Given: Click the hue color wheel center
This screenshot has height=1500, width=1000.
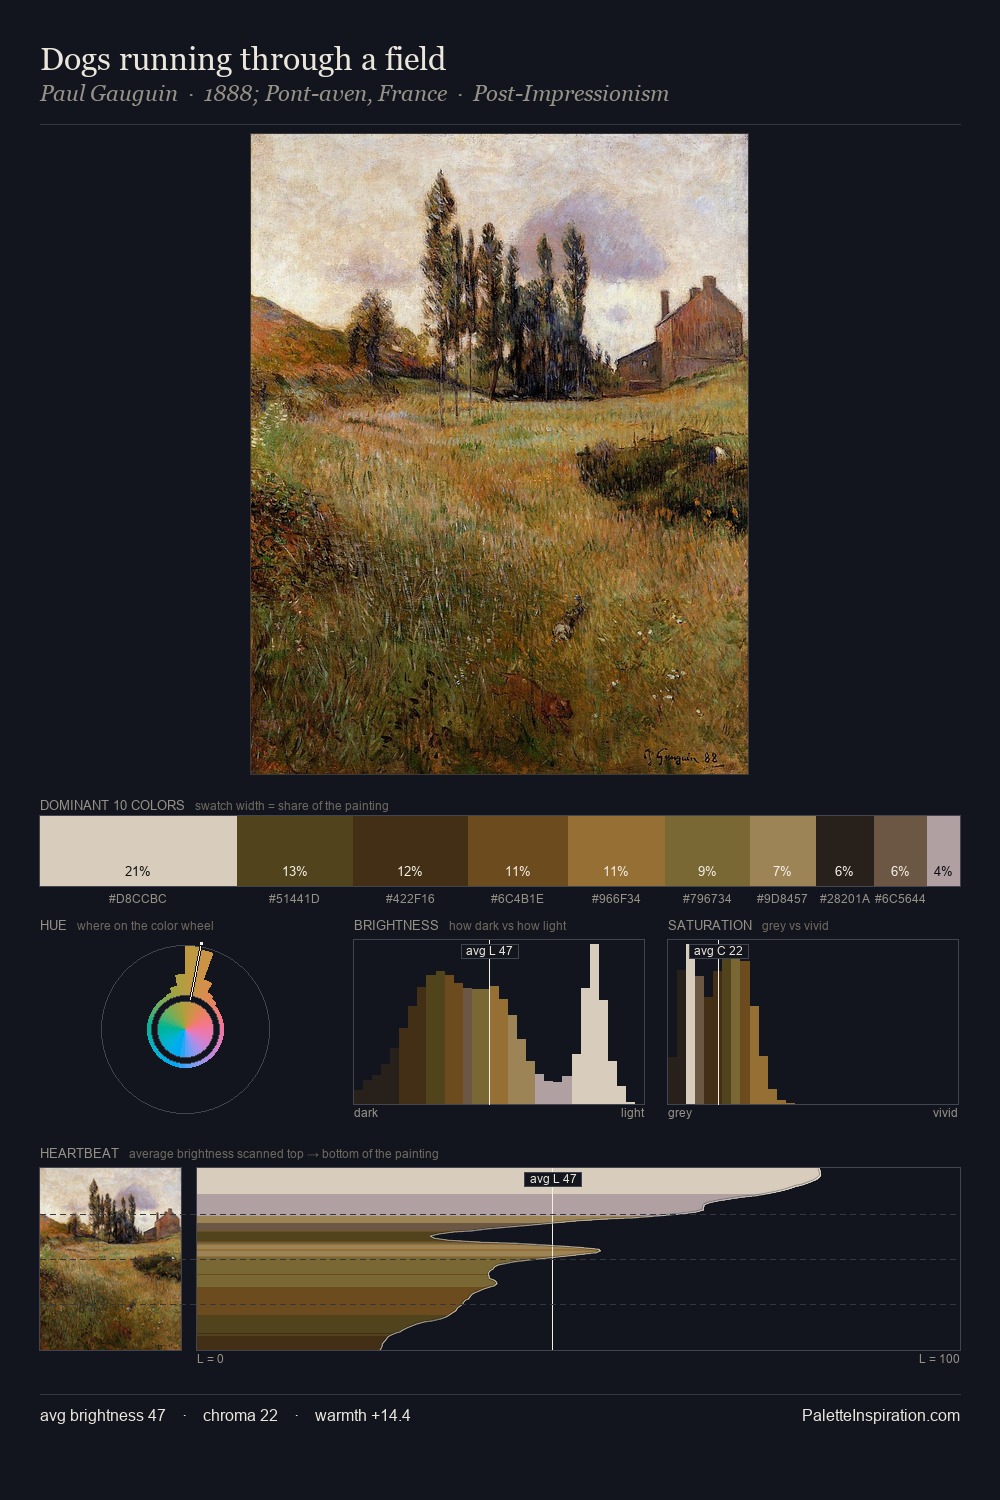Looking at the screenshot, I should (x=185, y=1029).
